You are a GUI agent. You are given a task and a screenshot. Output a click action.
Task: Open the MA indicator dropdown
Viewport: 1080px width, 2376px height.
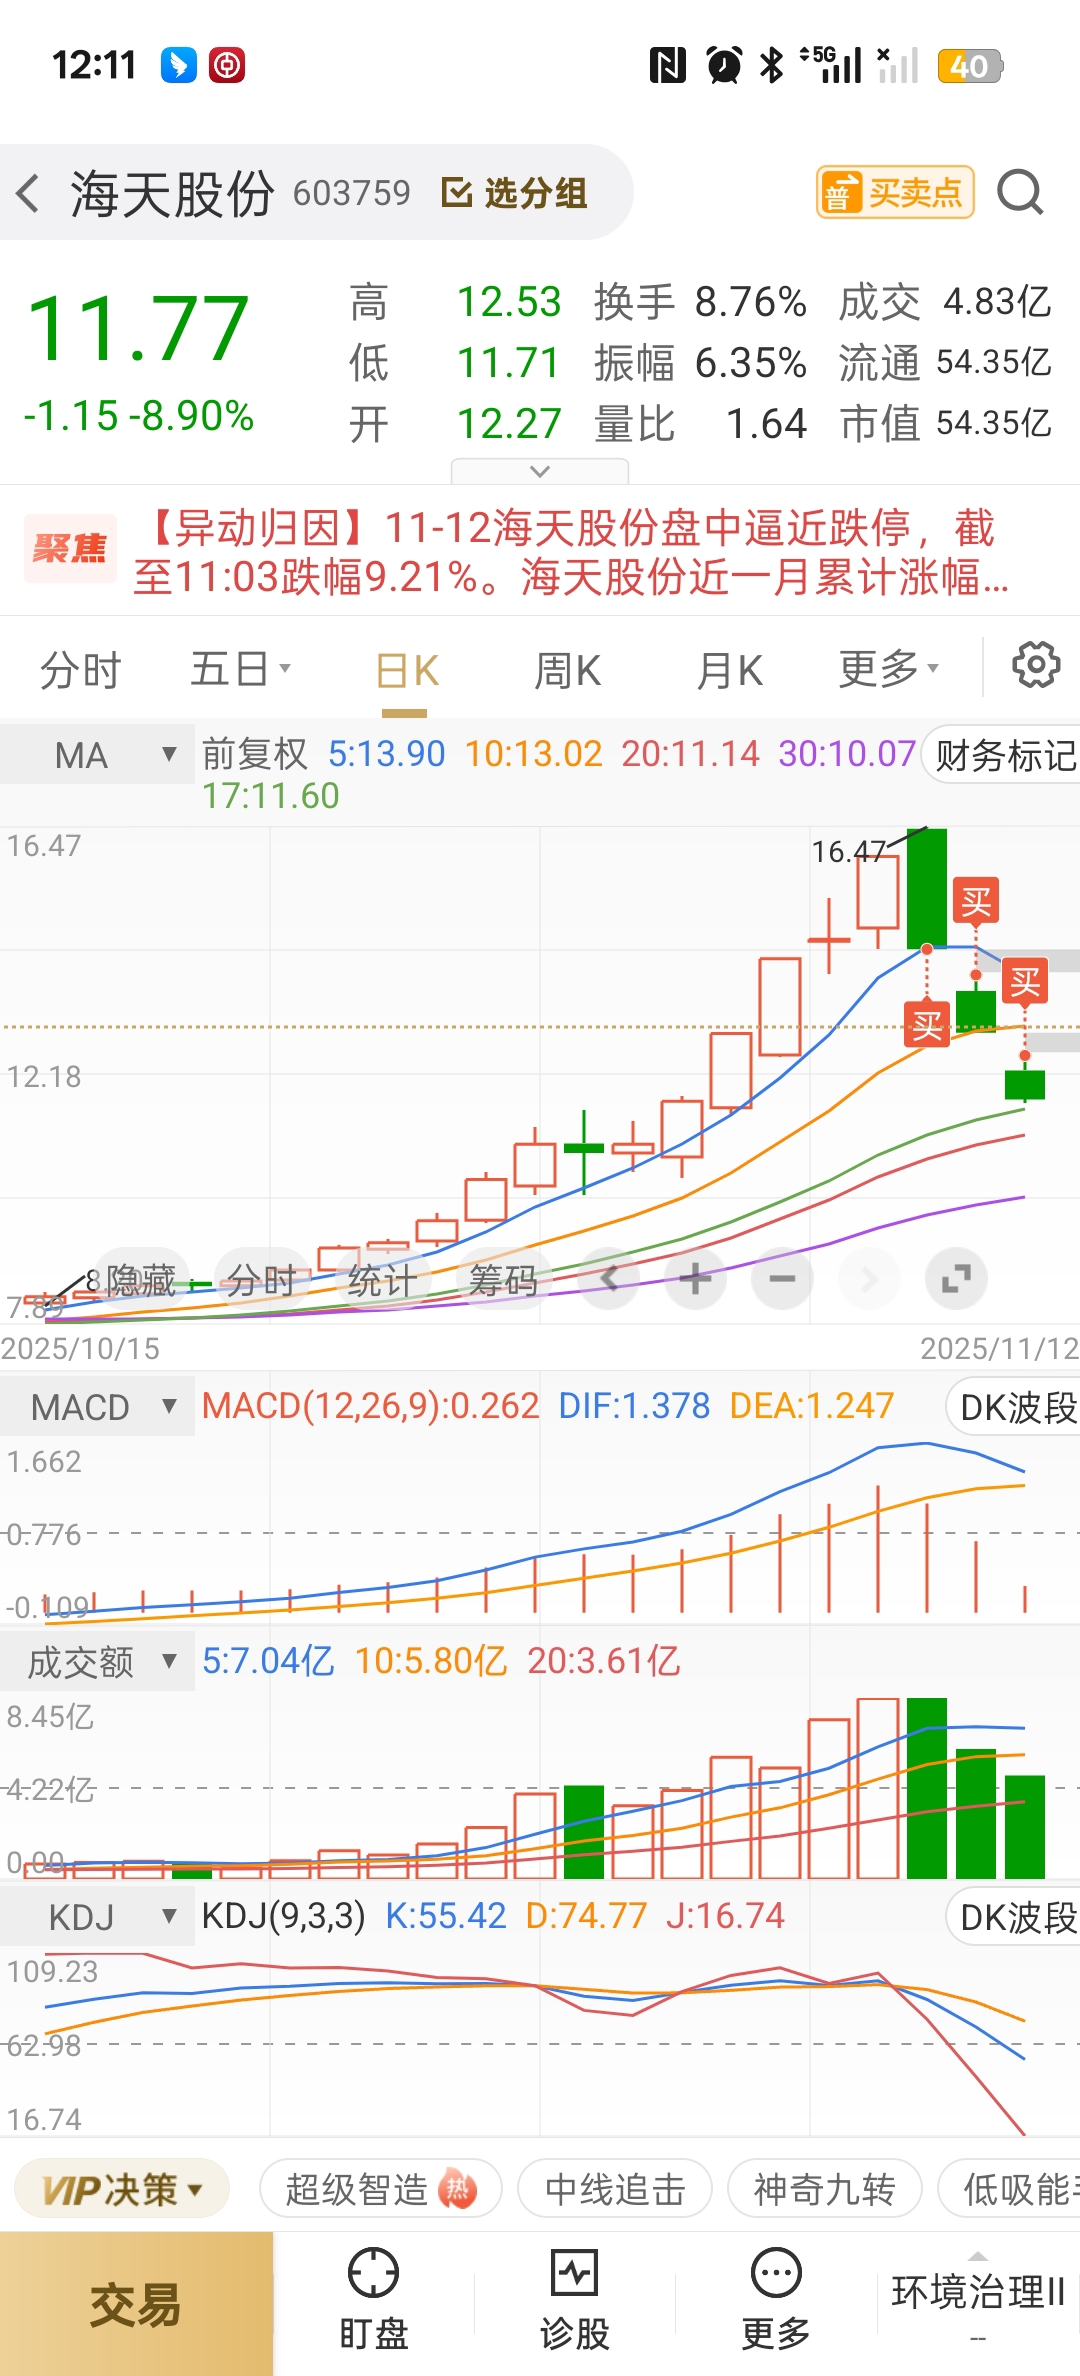tap(97, 755)
